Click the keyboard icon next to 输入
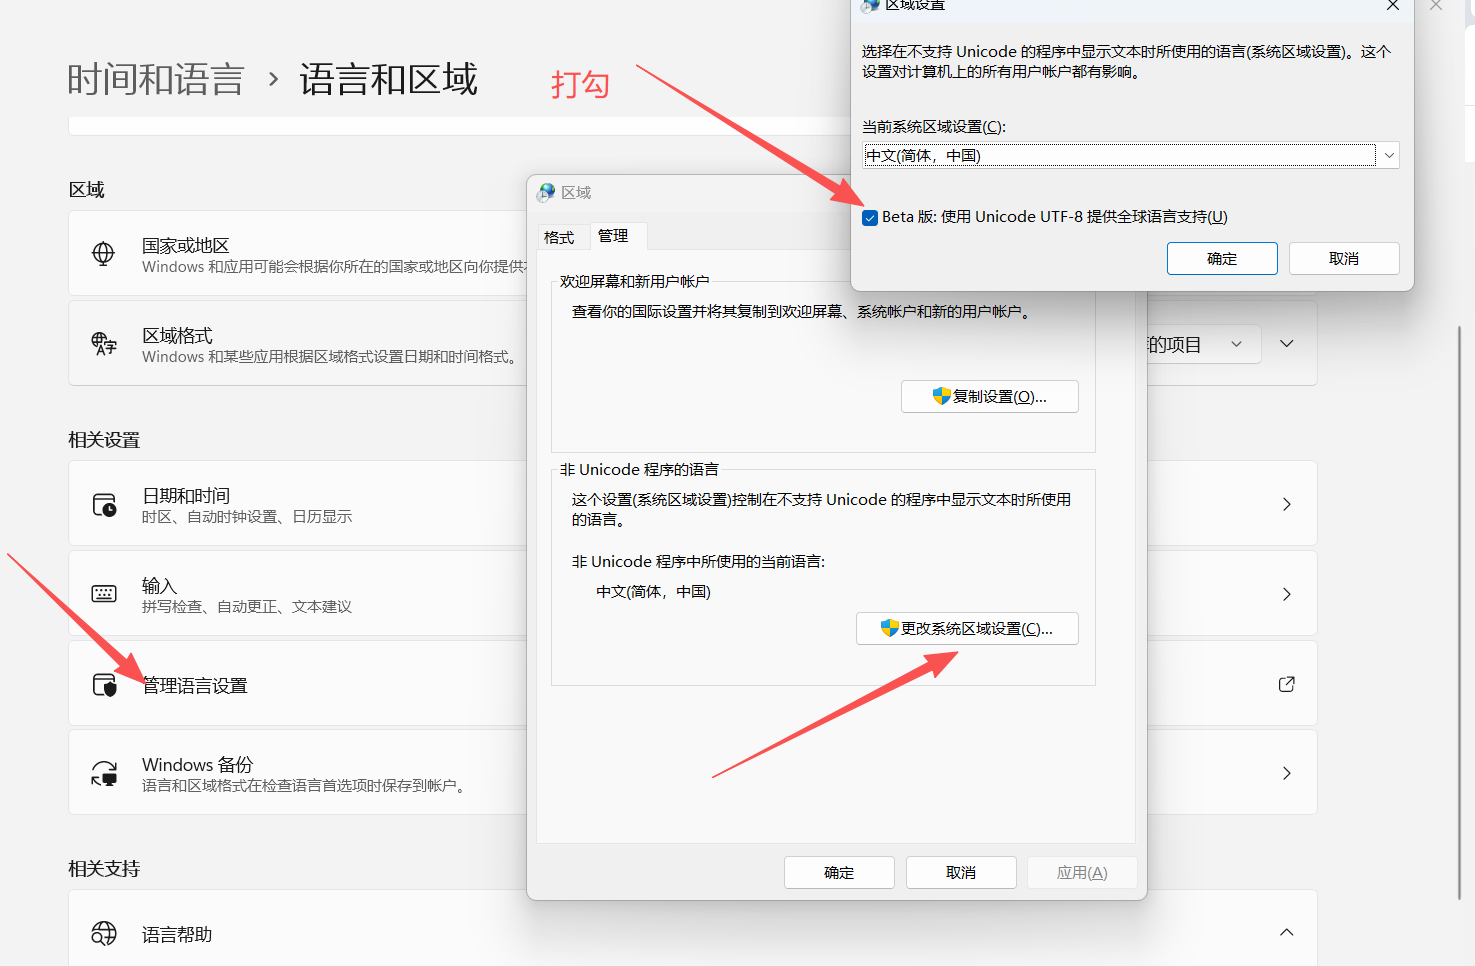This screenshot has width=1475, height=966. point(104,594)
